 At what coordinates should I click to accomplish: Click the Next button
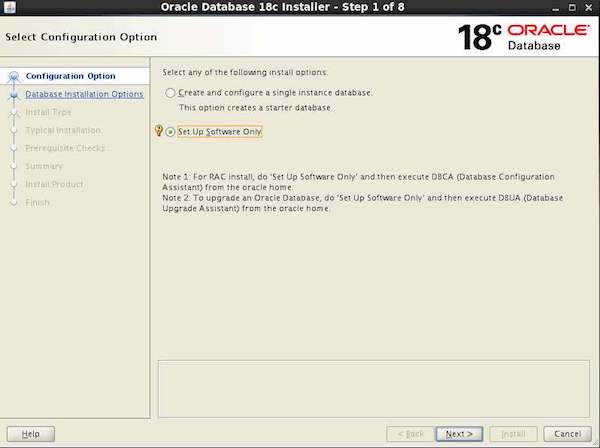click(459, 434)
